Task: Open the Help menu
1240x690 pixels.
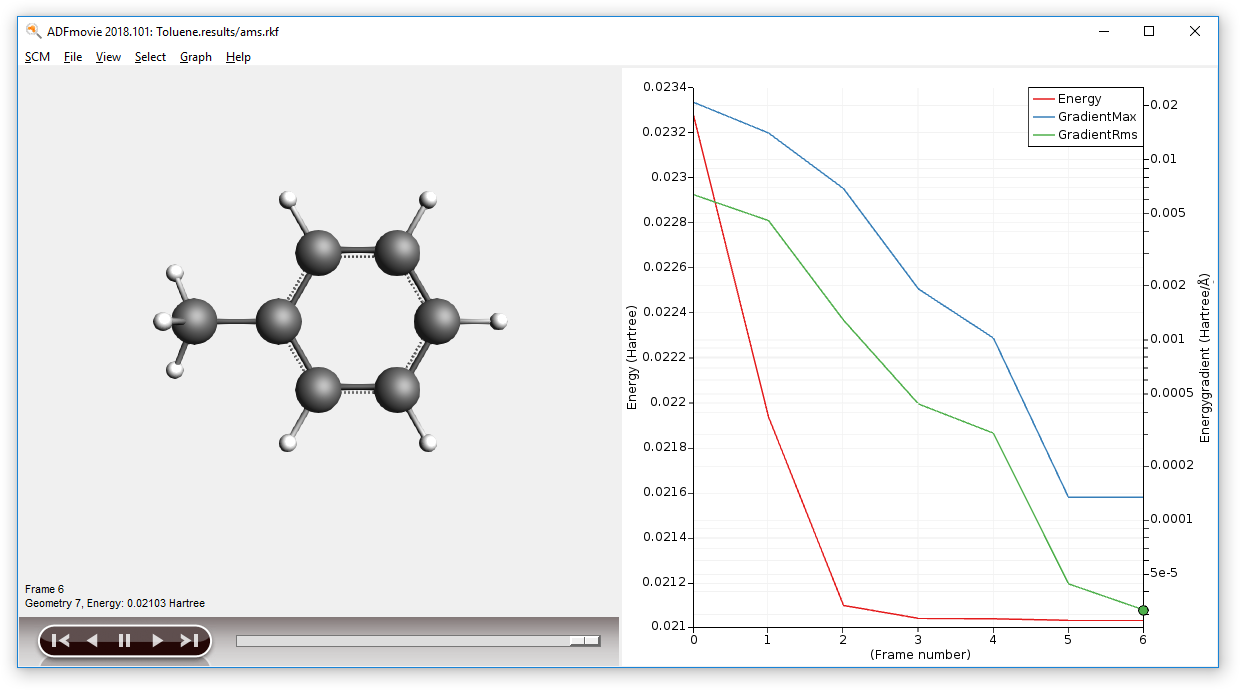Action: pos(238,57)
